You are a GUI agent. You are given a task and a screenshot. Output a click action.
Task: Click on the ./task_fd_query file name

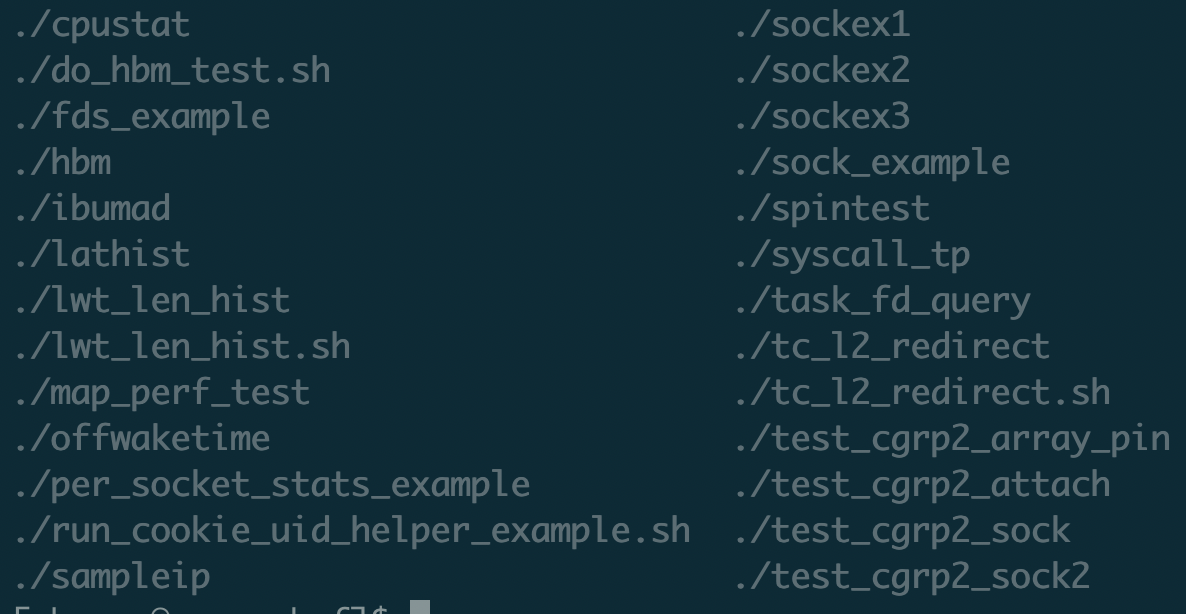882,300
